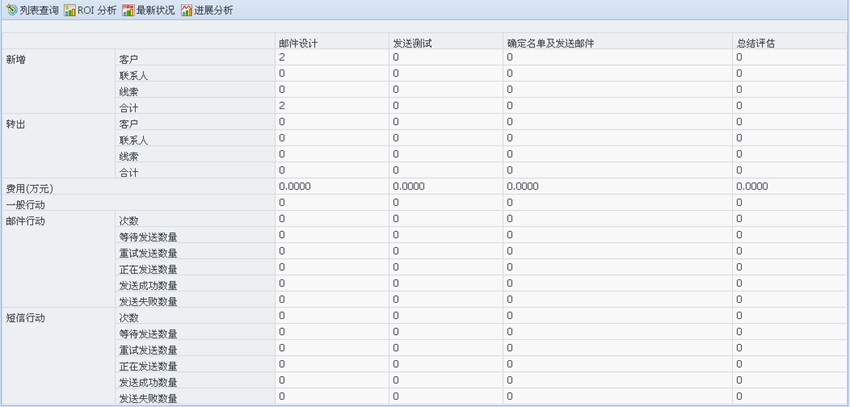Click 客户 label under 新增
The width and height of the screenshot is (850, 407).
pyautogui.click(x=129, y=60)
